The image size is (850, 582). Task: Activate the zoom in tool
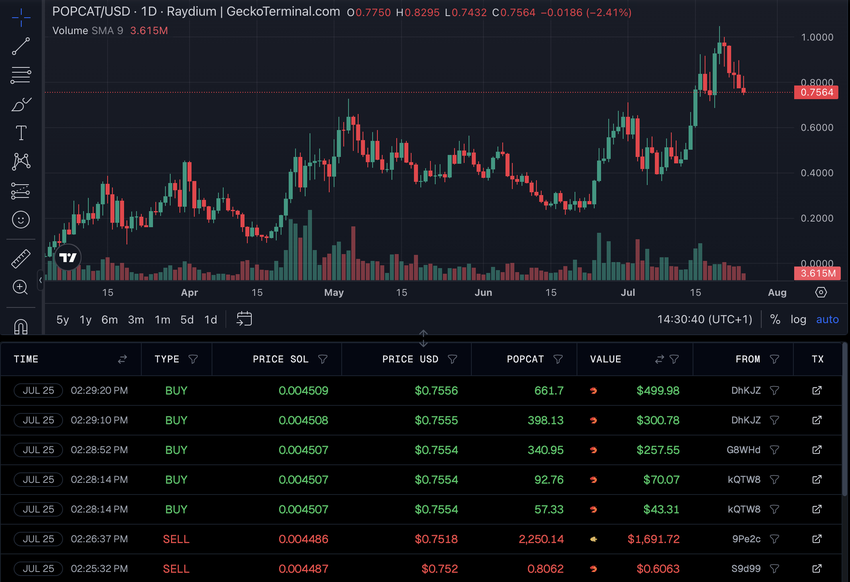click(21, 287)
